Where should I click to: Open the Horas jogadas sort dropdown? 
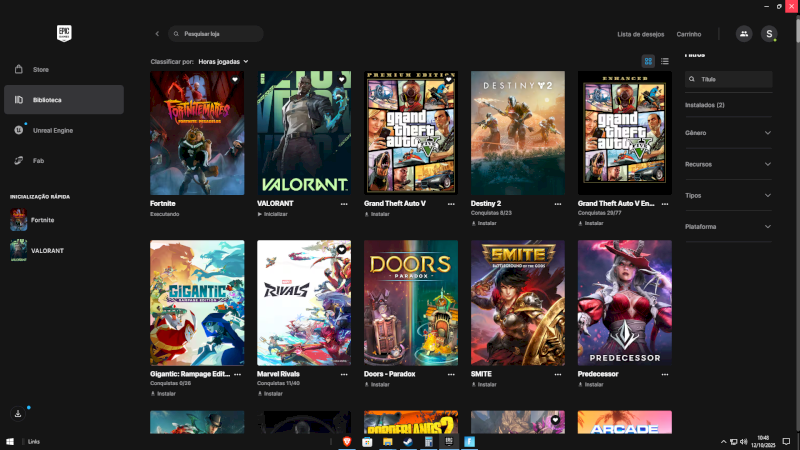(223, 61)
